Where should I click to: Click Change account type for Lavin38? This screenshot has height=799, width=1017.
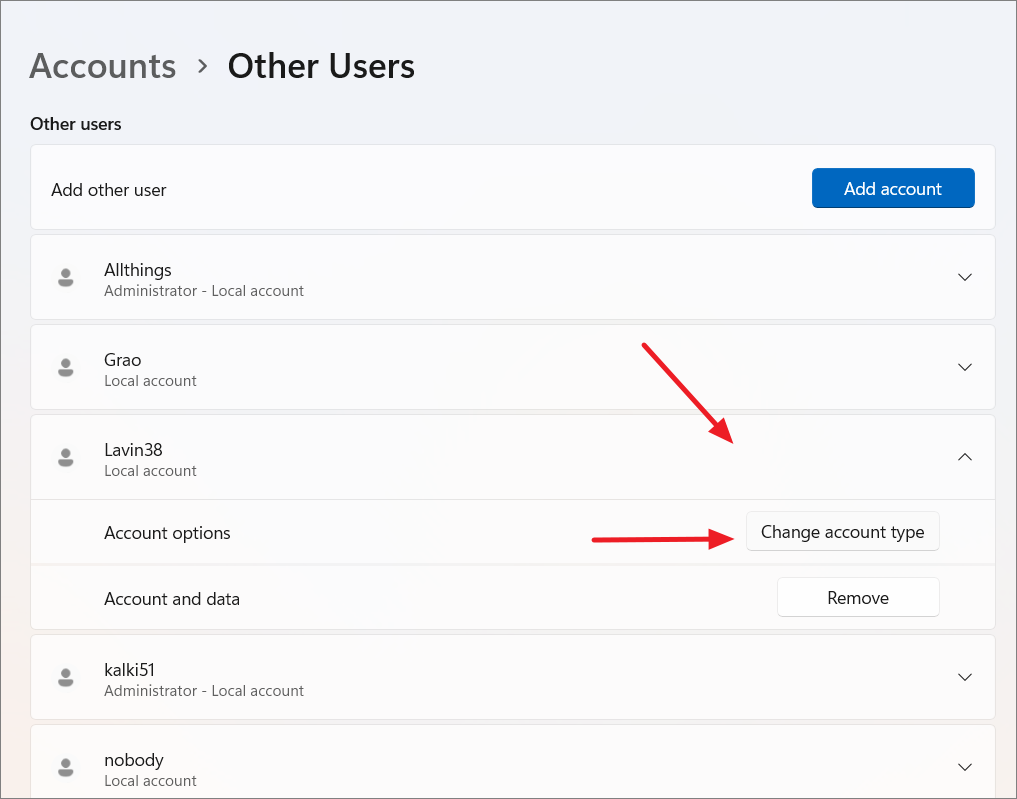click(x=842, y=531)
